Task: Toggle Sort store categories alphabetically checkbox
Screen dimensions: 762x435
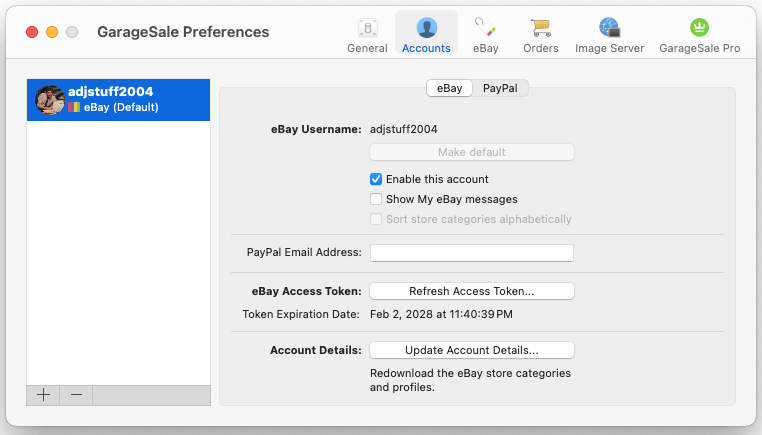Action: (376, 219)
